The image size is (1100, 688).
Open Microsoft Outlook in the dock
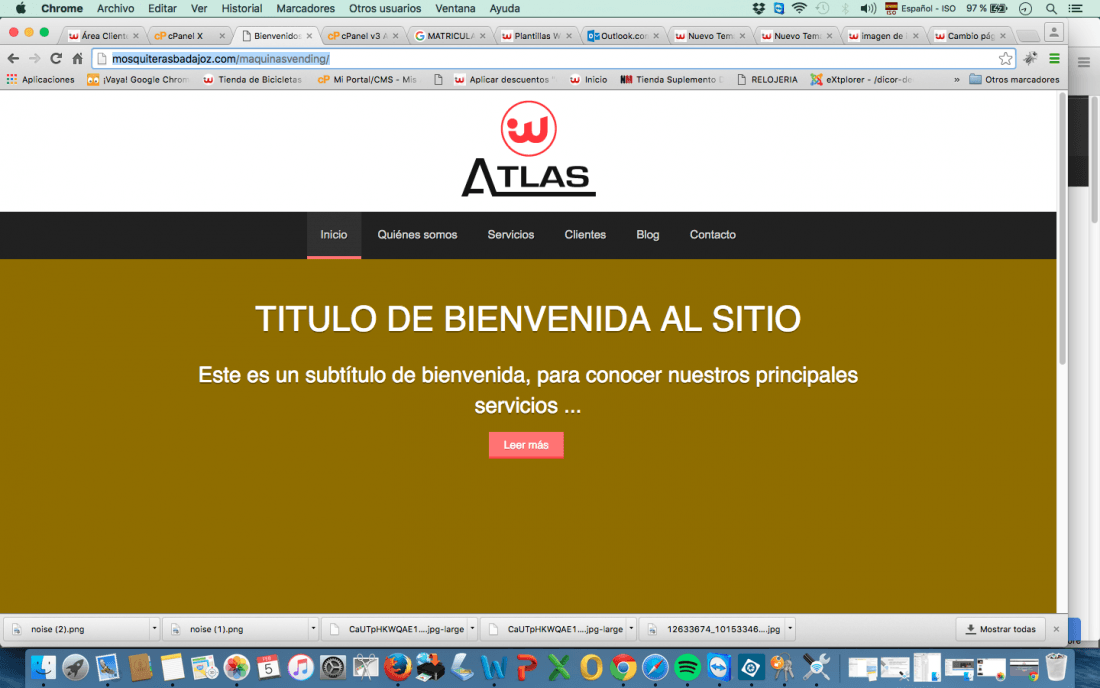point(591,667)
